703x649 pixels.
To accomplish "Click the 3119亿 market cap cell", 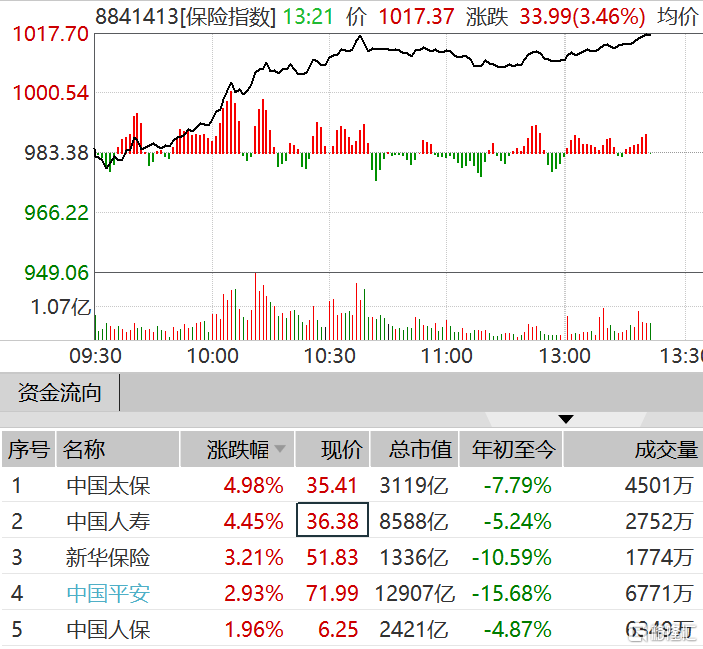I will click(414, 486).
